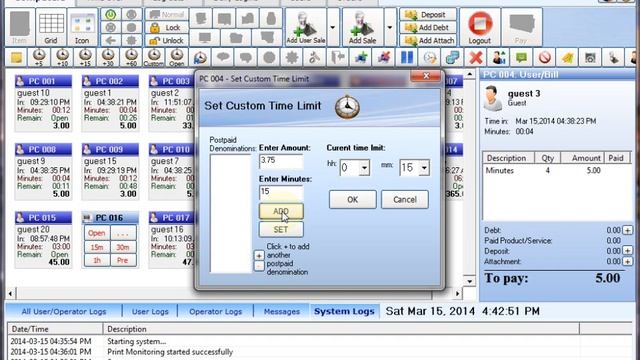Click plus button next to Deposit
640x360 pixels.
point(627,251)
